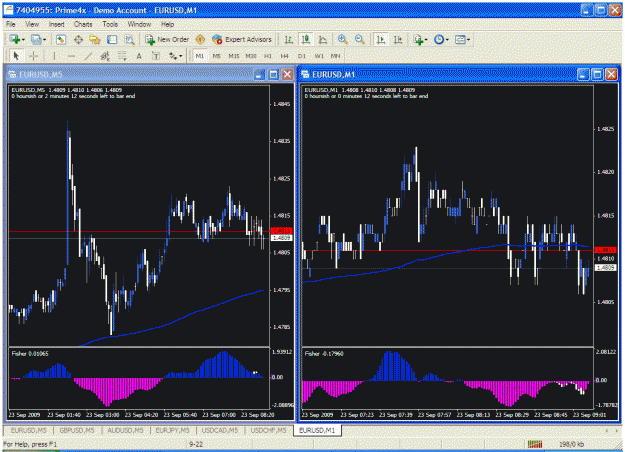Switch to M15 timeframe
Screen dimensions: 625x452
(x=234, y=56)
